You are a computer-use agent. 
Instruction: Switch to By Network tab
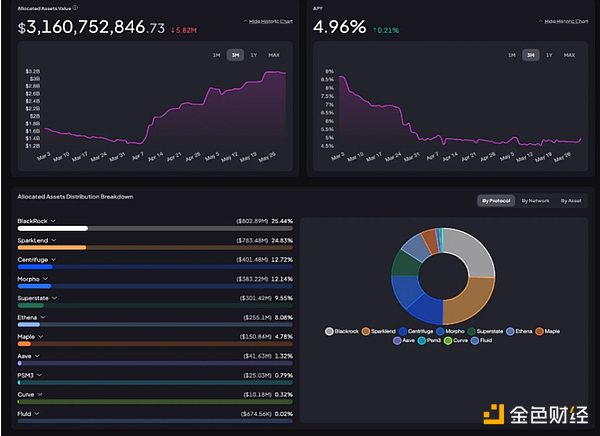point(530,200)
